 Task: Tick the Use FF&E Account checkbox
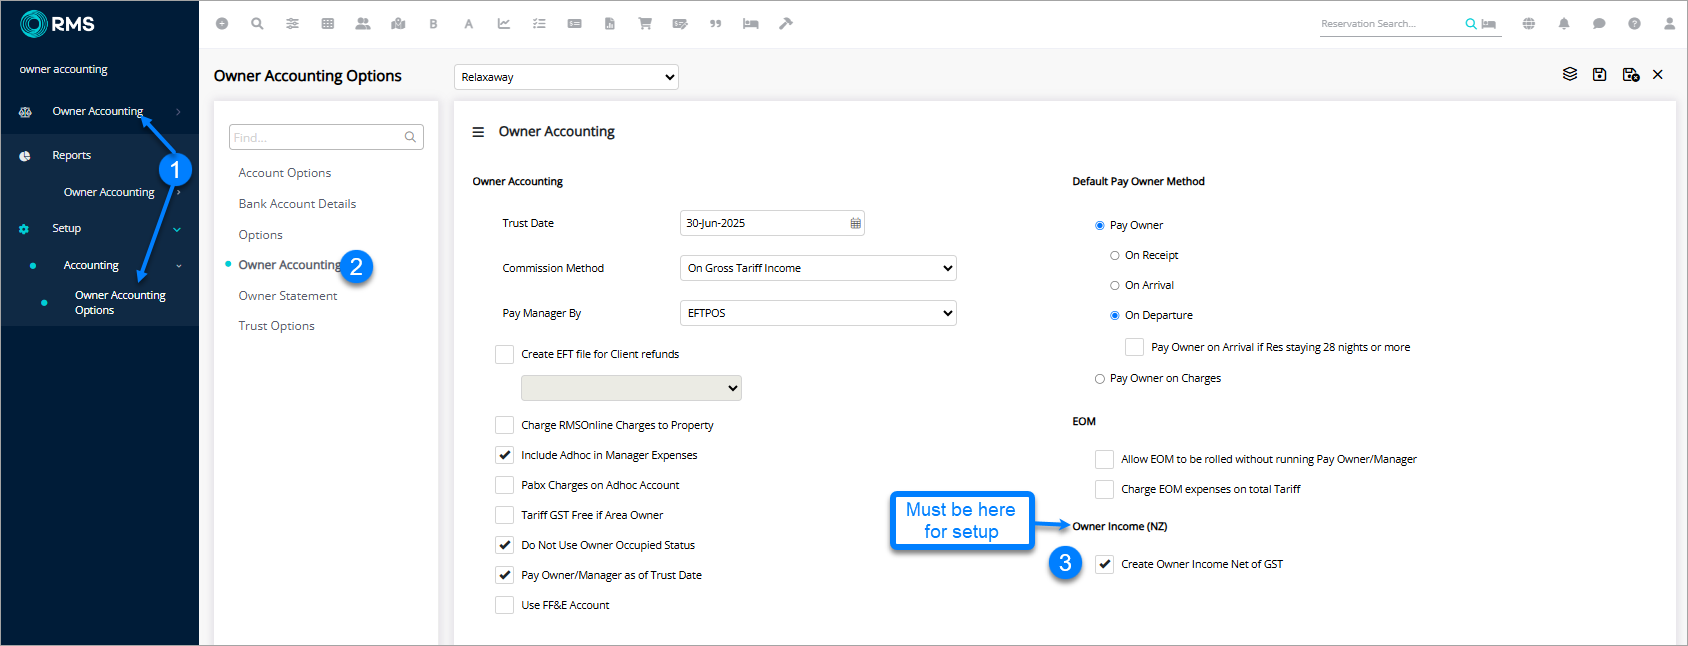click(x=505, y=606)
